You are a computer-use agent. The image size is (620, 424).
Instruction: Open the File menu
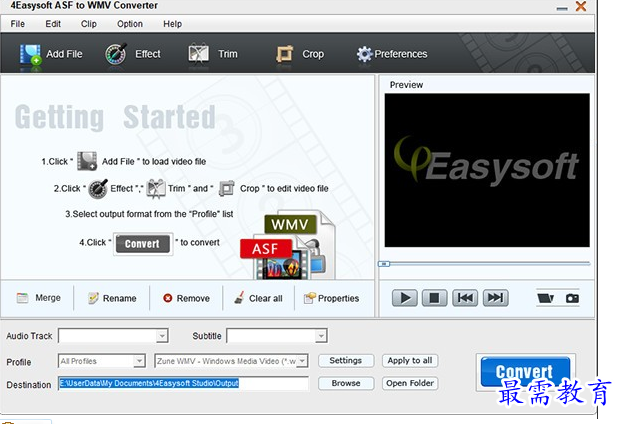(18, 24)
